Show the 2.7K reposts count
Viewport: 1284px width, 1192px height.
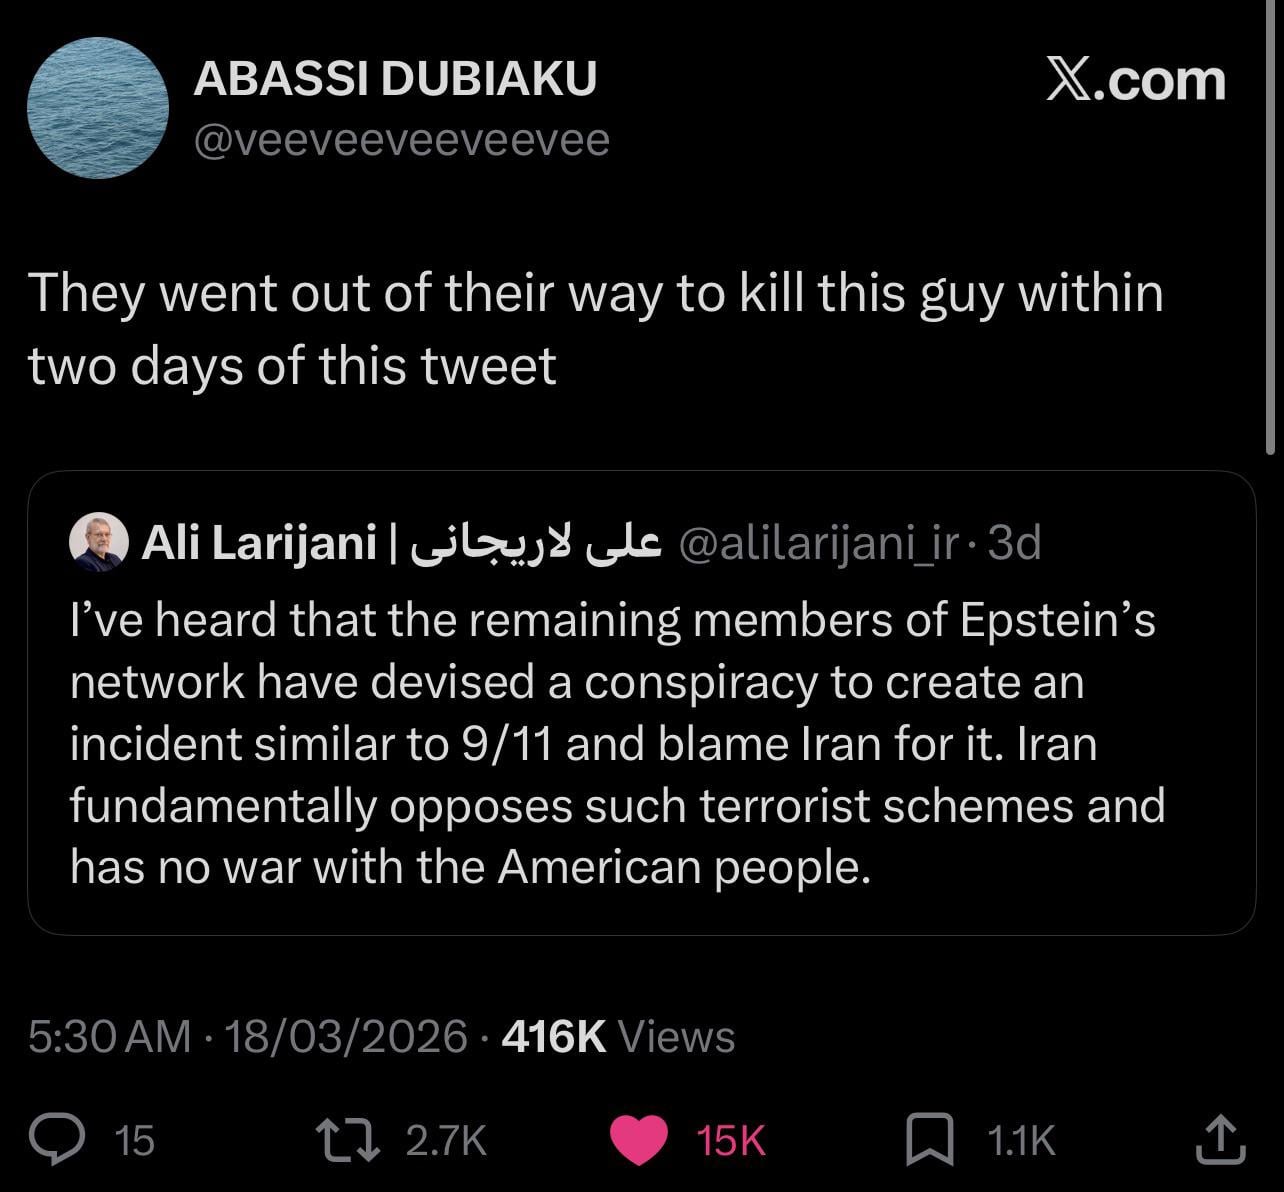click(446, 1140)
